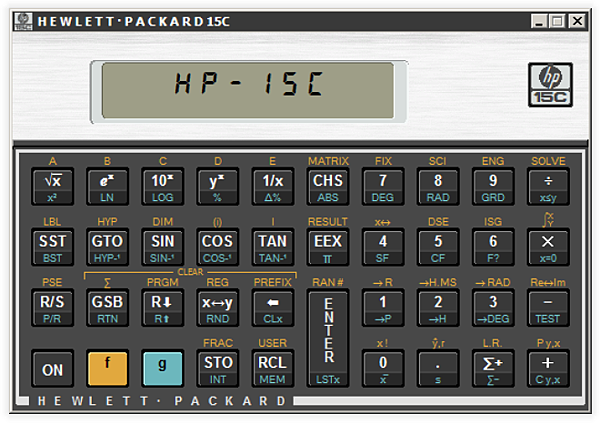Image resolution: width=600 pixels, height=424 pixels.
Task: Activate the blue g shift key
Action: [162, 369]
